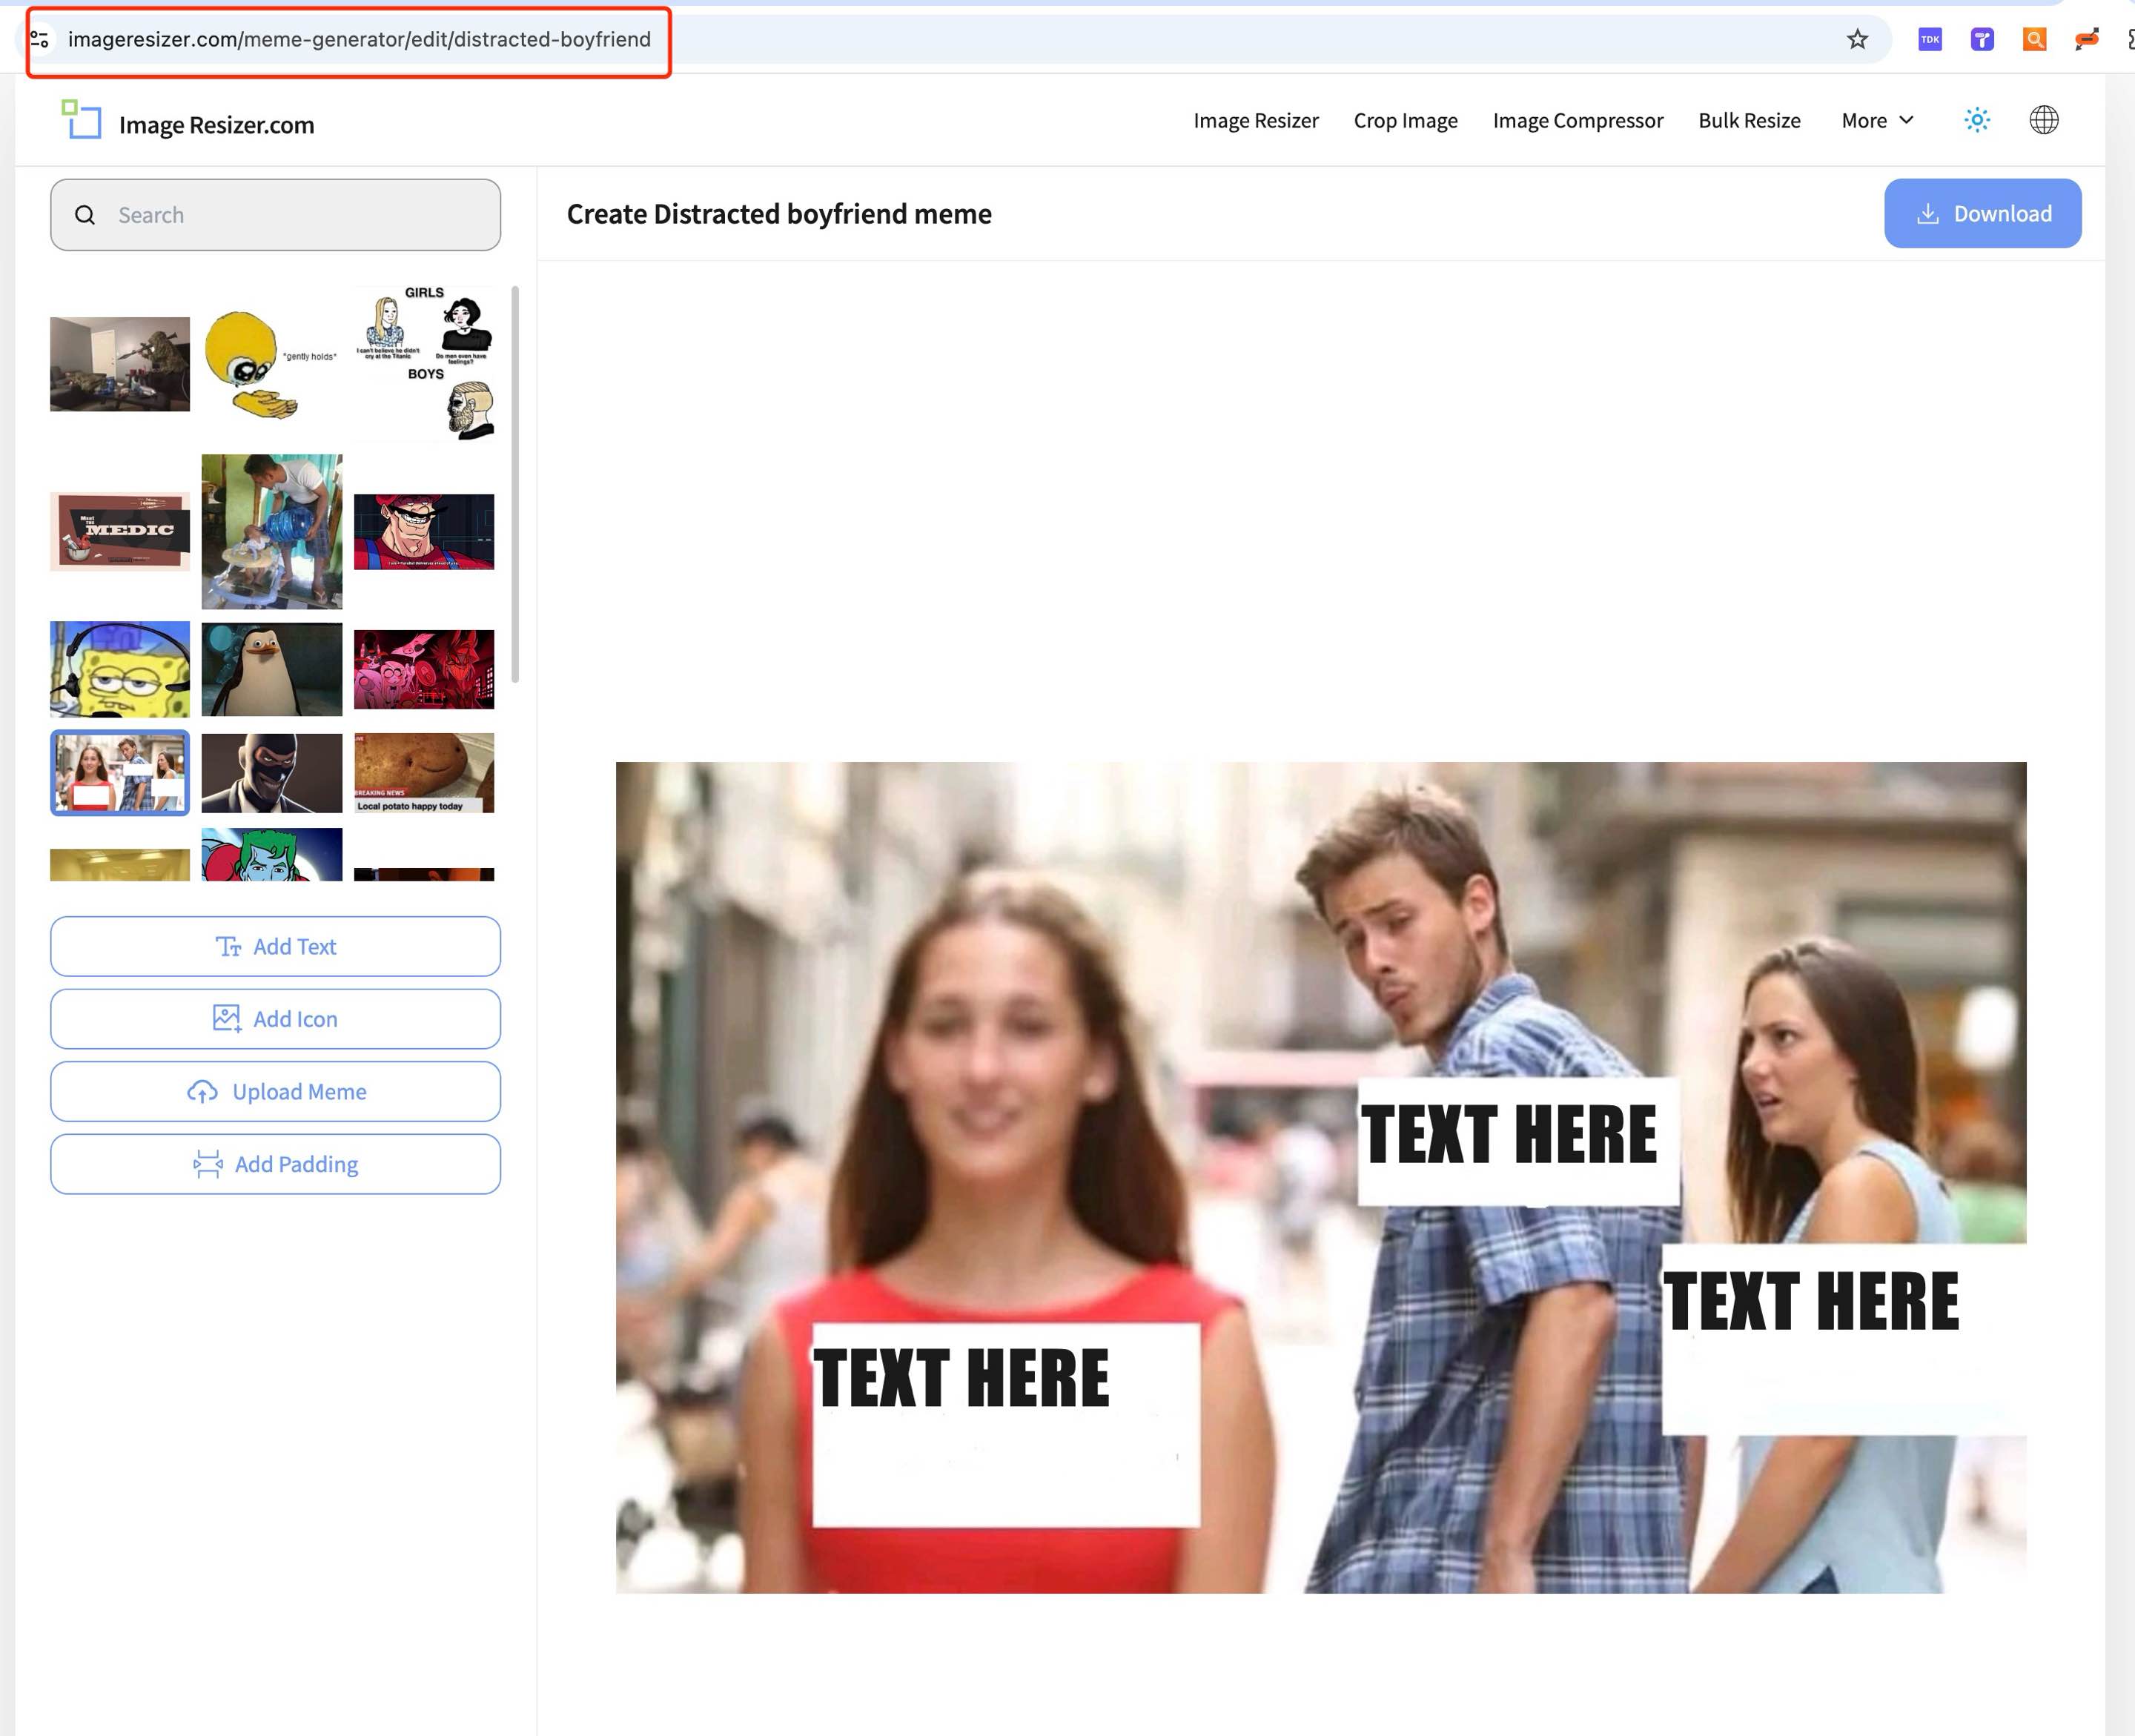2135x1736 pixels.
Task: Open the language globe icon
Action: coord(2044,120)
